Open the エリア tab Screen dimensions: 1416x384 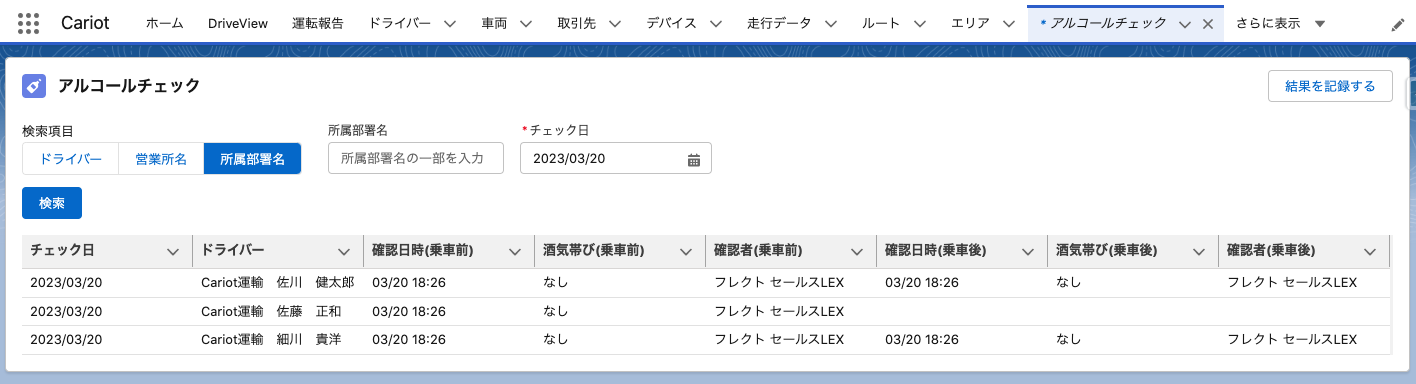tap(969, 24)
